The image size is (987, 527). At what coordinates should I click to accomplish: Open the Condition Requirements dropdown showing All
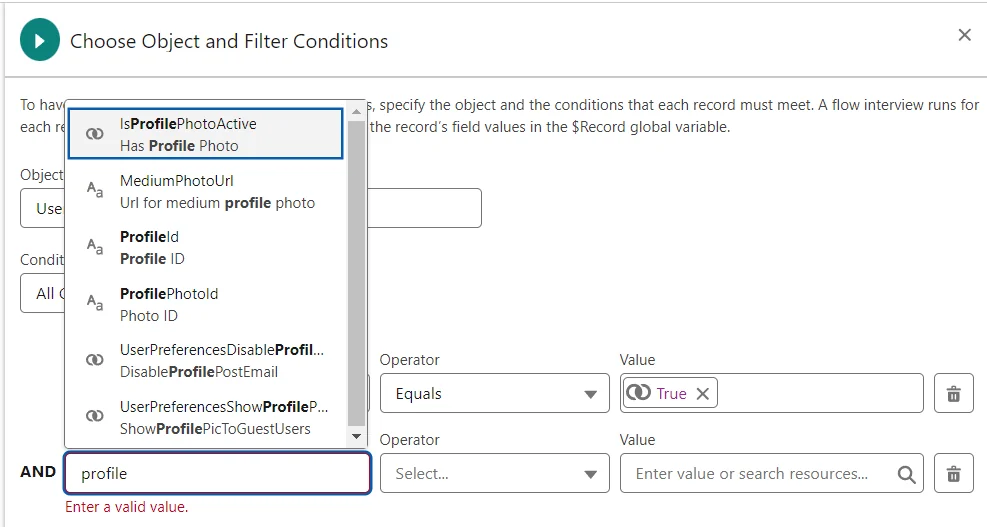point(43,293)
